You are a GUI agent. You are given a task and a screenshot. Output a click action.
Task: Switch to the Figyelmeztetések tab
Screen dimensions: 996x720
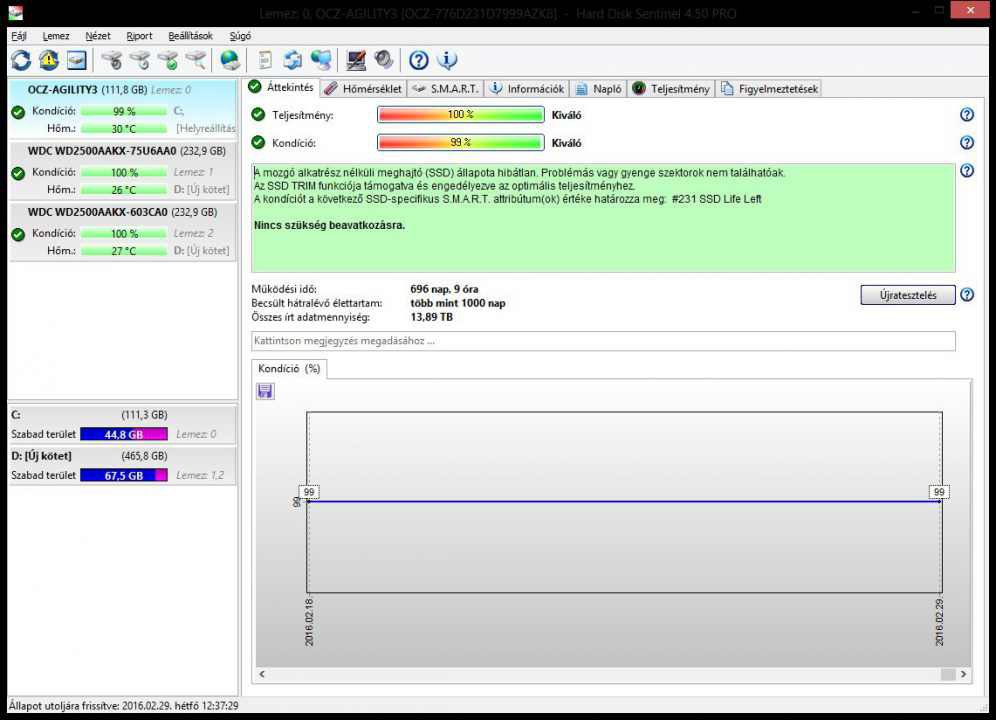point(769,89)
